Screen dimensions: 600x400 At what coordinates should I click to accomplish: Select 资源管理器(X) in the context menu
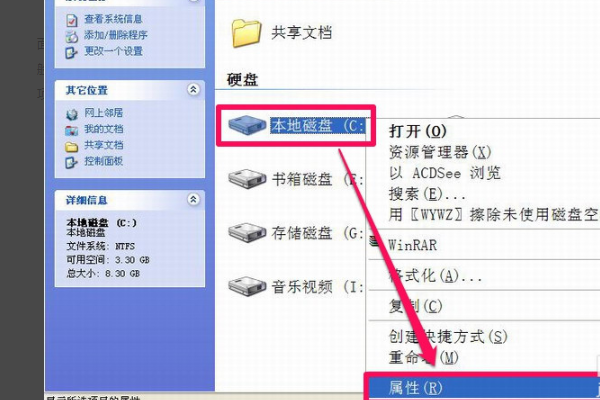point(440,152)
